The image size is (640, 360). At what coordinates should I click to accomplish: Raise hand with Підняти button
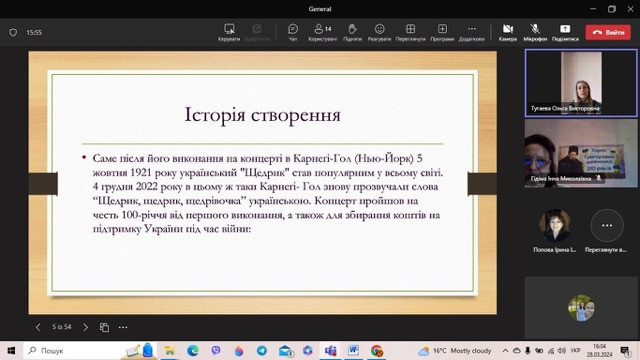[352, 32]
